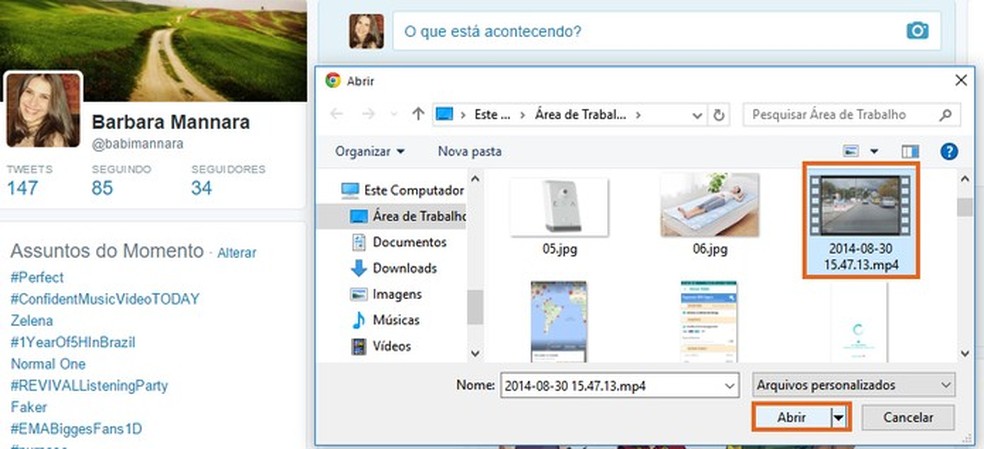Viewport: 984px width, 449px height.
Task: Click O que está acontecendo tweet box
Action: point(666,31)
